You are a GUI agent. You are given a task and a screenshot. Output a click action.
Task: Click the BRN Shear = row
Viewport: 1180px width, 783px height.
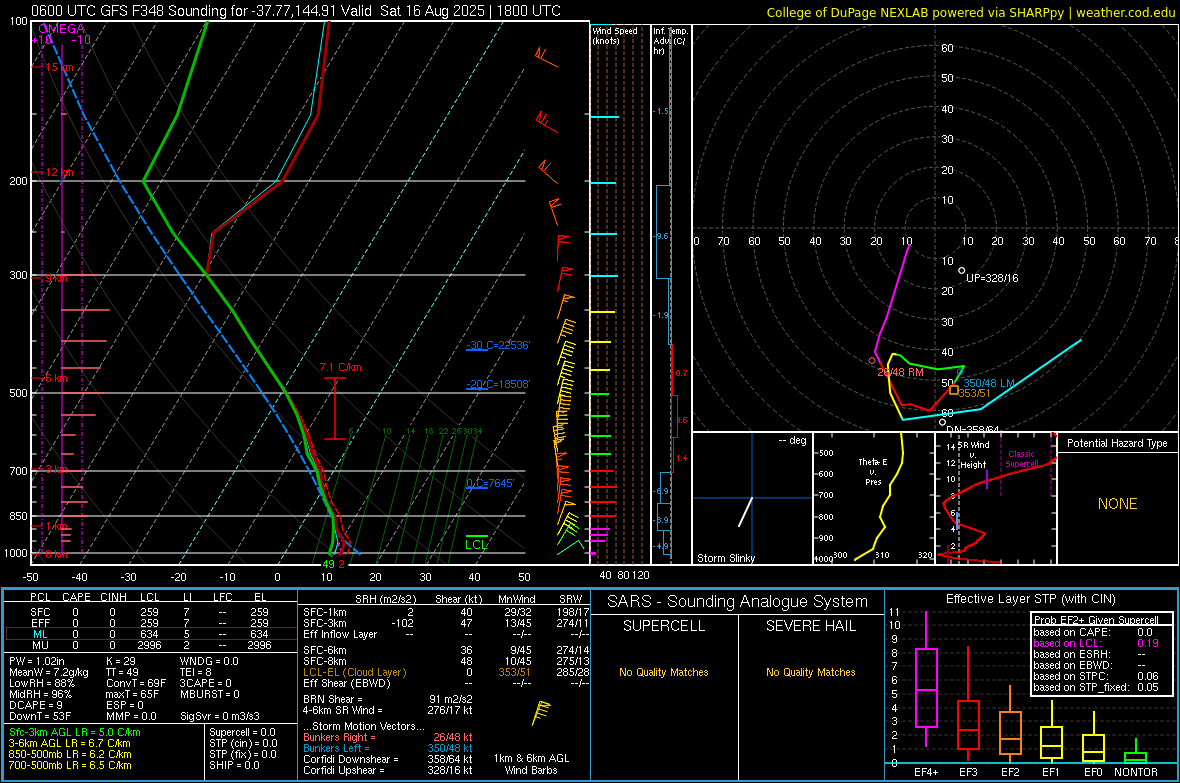388,699
